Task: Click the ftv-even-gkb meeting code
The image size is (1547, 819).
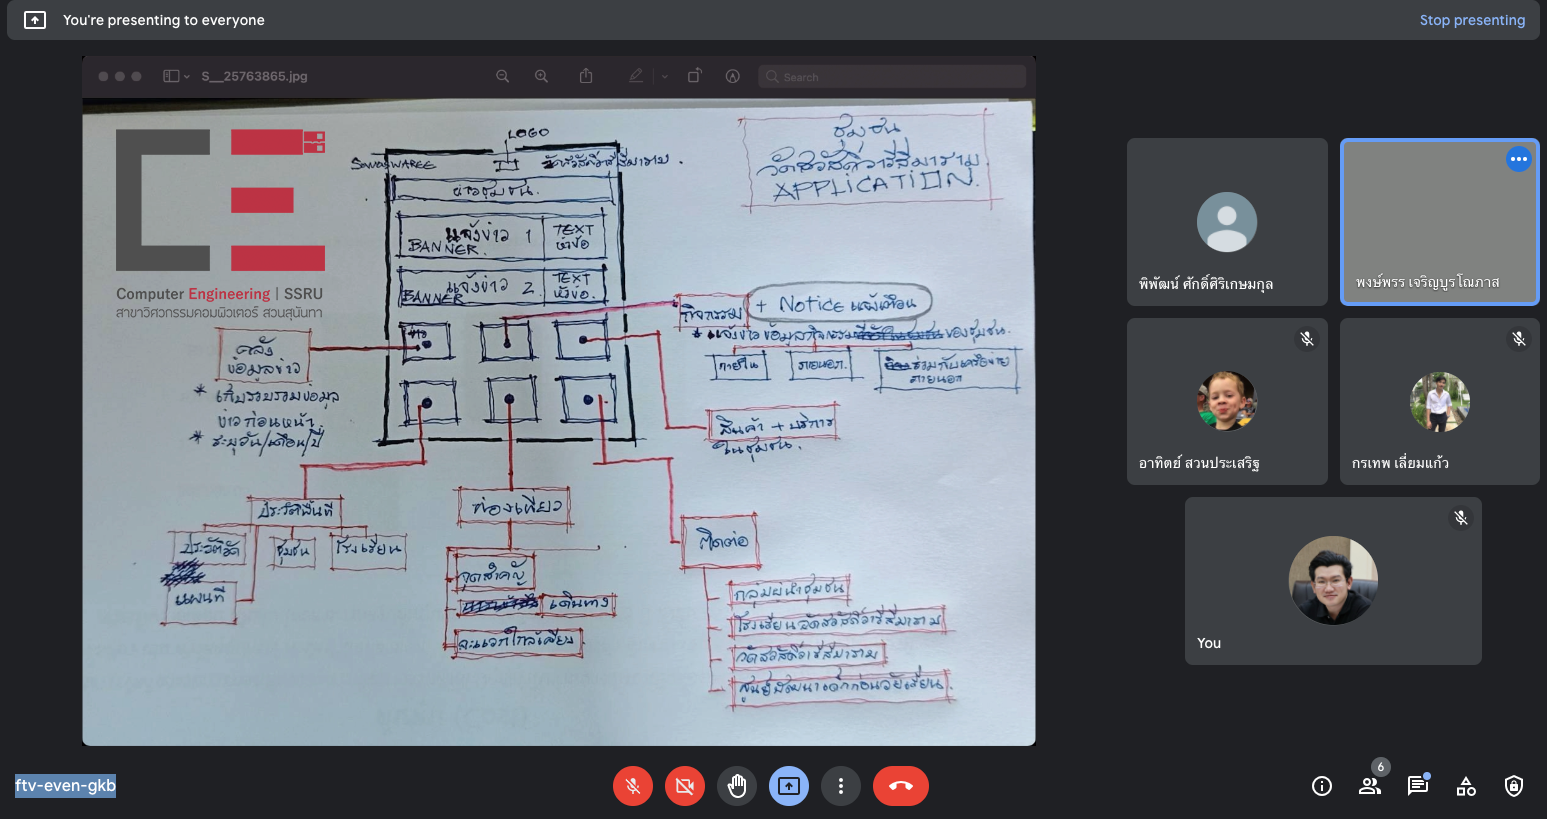Action: 66,786
